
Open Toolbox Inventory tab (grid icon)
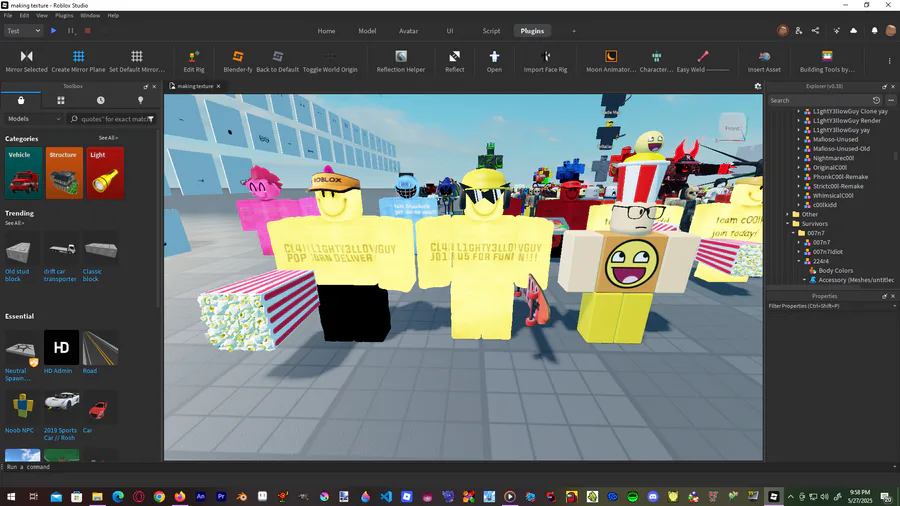pyautogui.click(x=61, y=100)
